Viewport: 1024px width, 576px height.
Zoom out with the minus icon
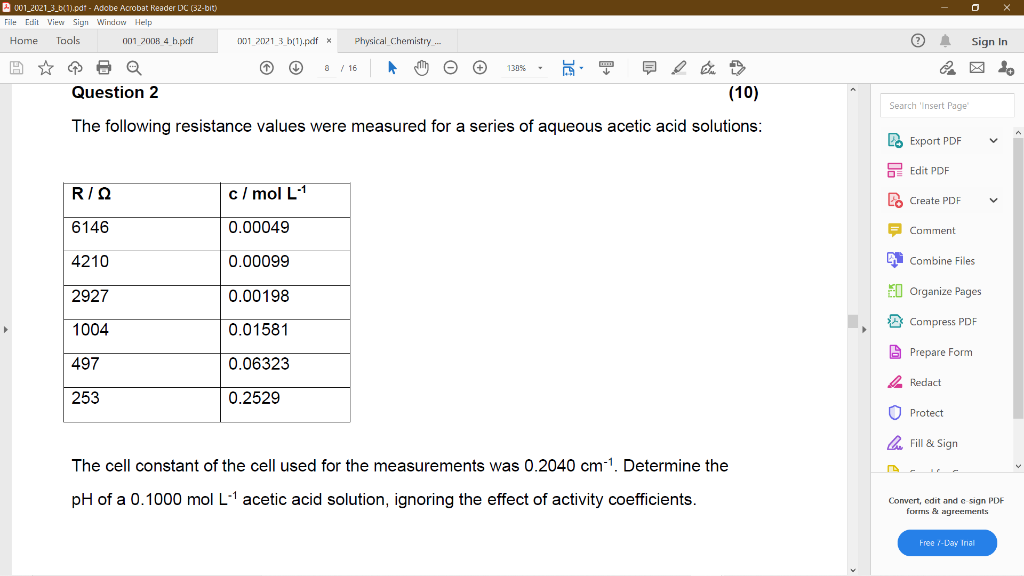(451, 67)
